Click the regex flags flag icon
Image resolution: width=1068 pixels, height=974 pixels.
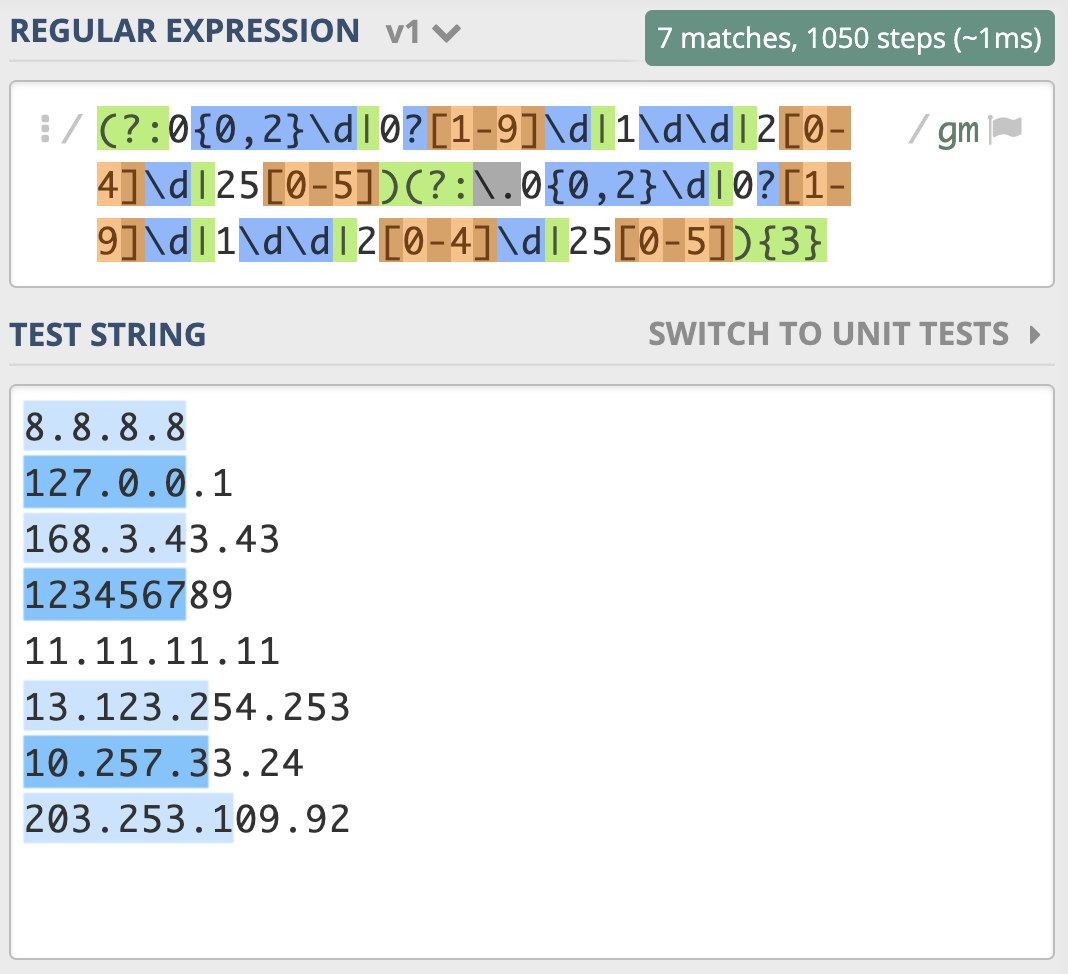[x=1006, y=130]
